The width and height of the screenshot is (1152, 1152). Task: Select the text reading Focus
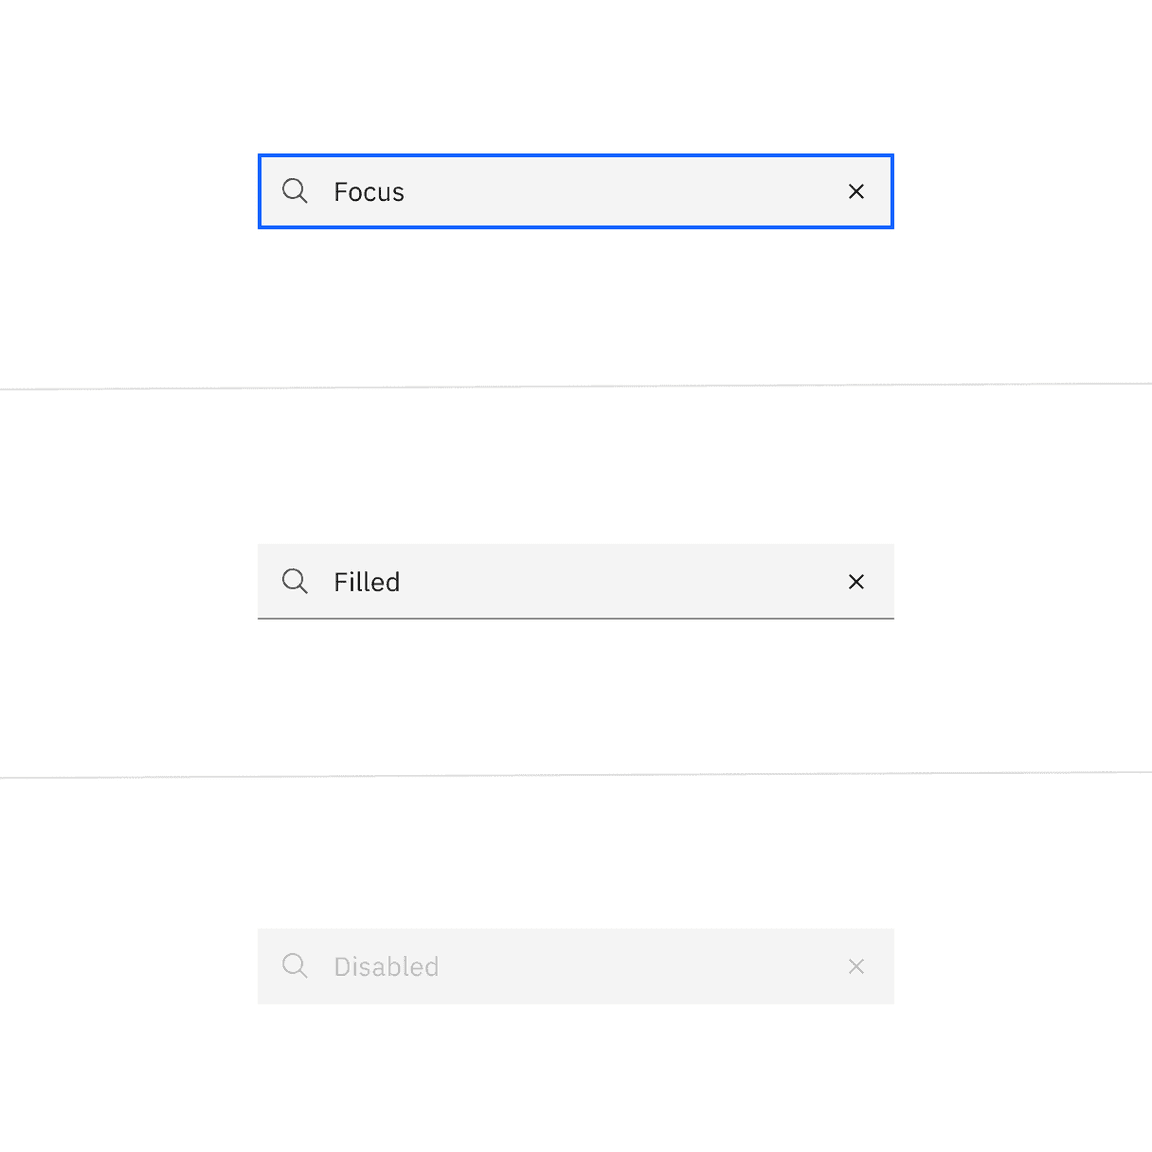click(x=368, y=191)
